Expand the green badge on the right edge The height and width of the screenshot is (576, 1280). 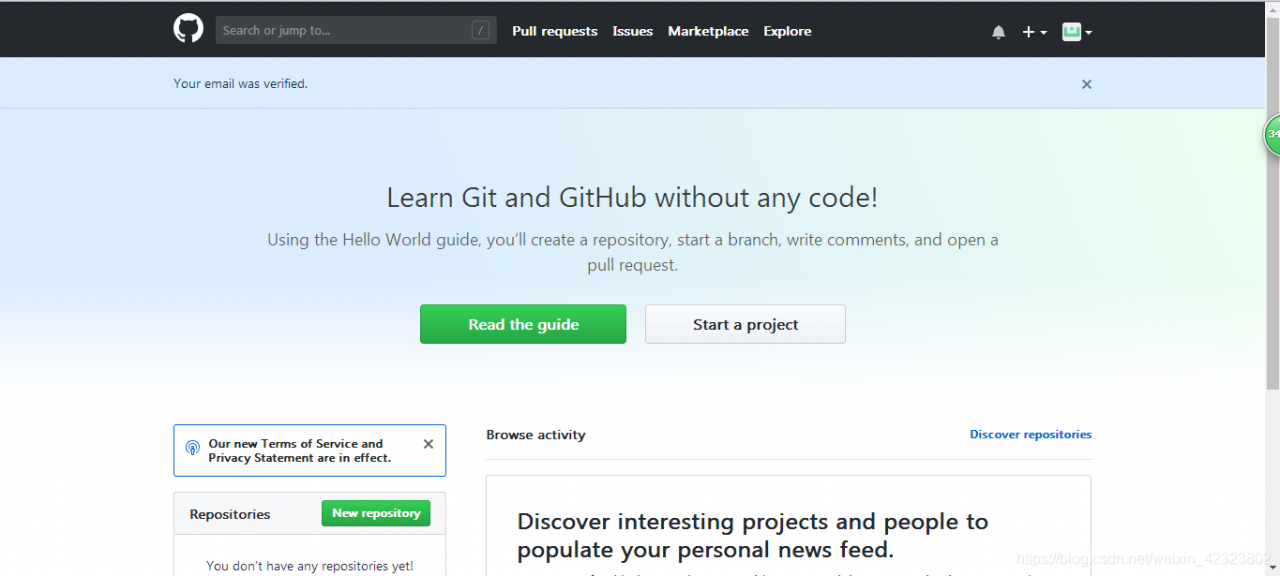[x=1270, y=133]
